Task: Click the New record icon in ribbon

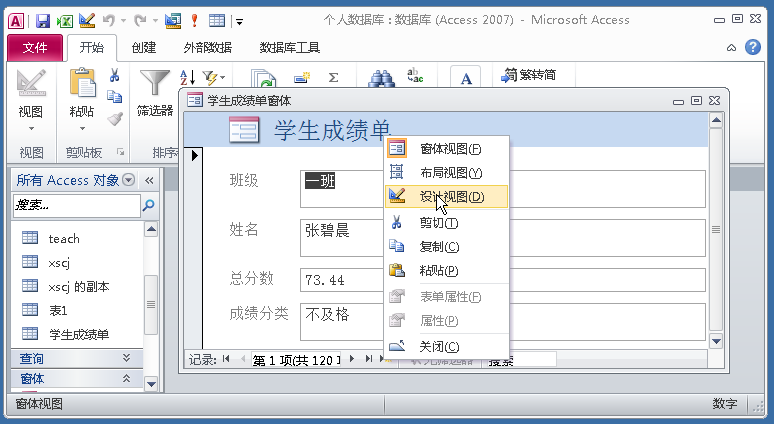Action: (x=302, y=77)
